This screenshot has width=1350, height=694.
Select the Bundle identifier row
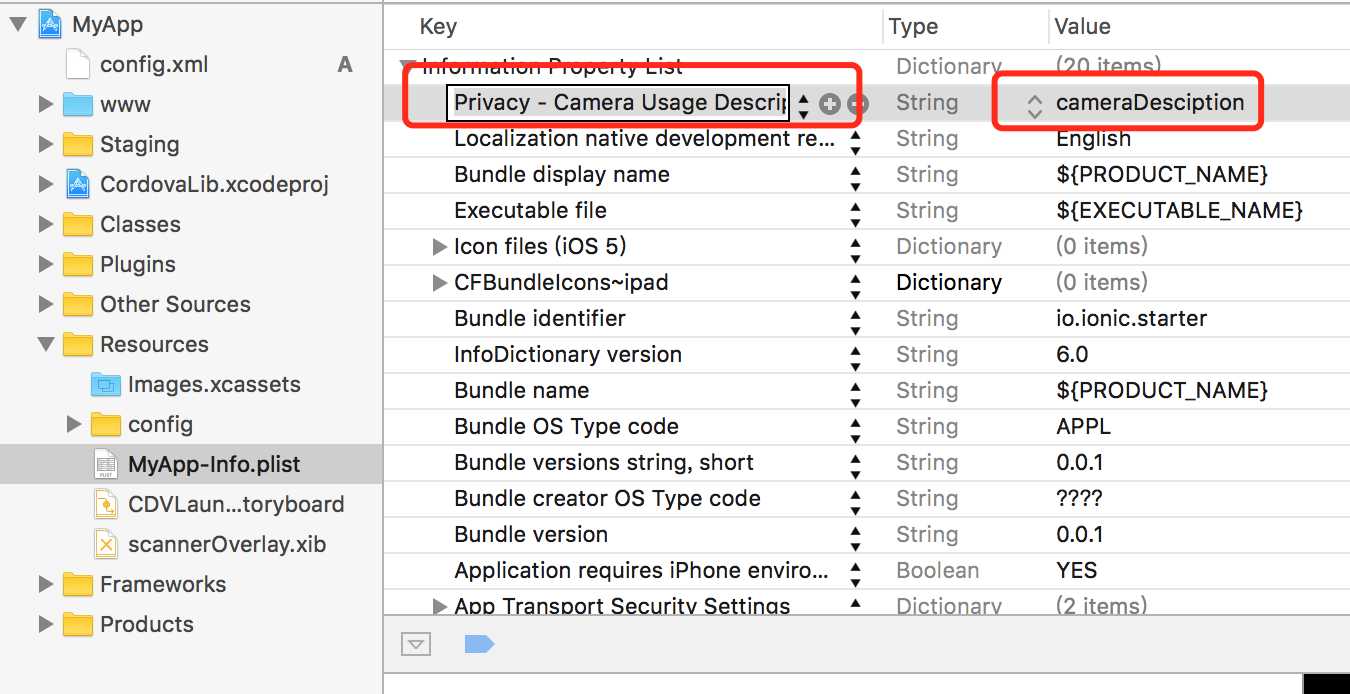[867, 319]
